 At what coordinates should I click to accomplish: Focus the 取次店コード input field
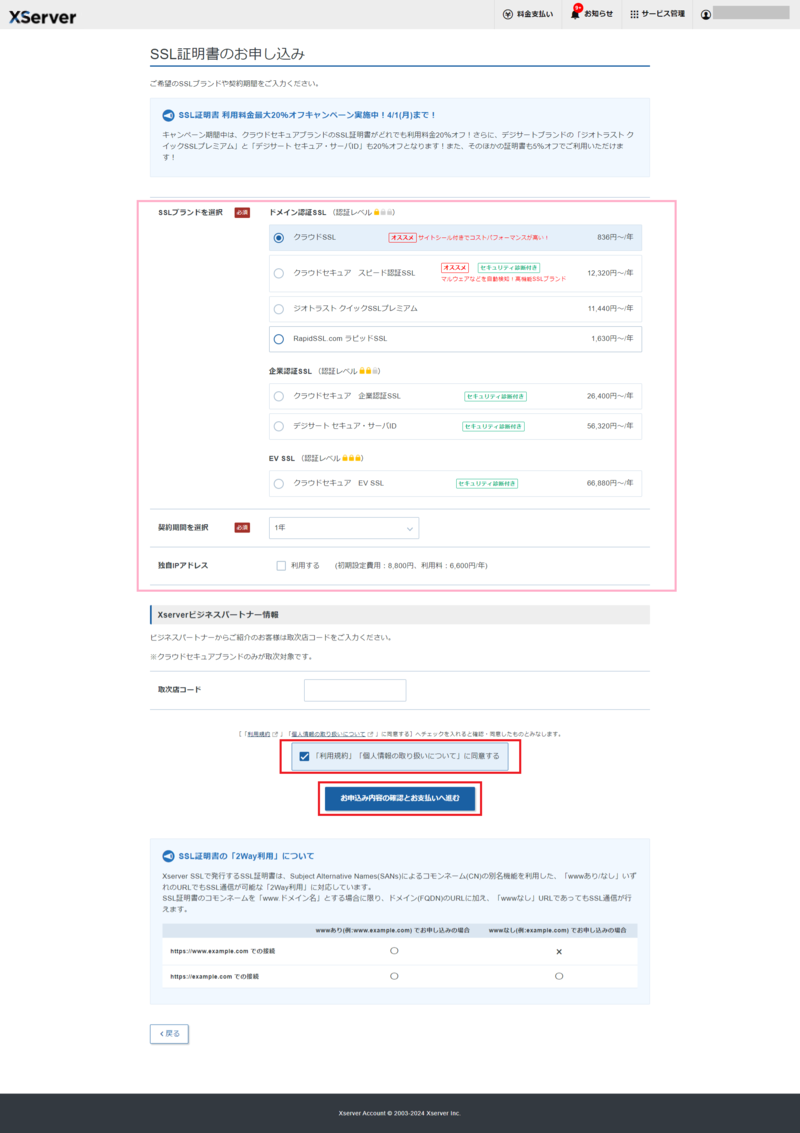point(355,690)
